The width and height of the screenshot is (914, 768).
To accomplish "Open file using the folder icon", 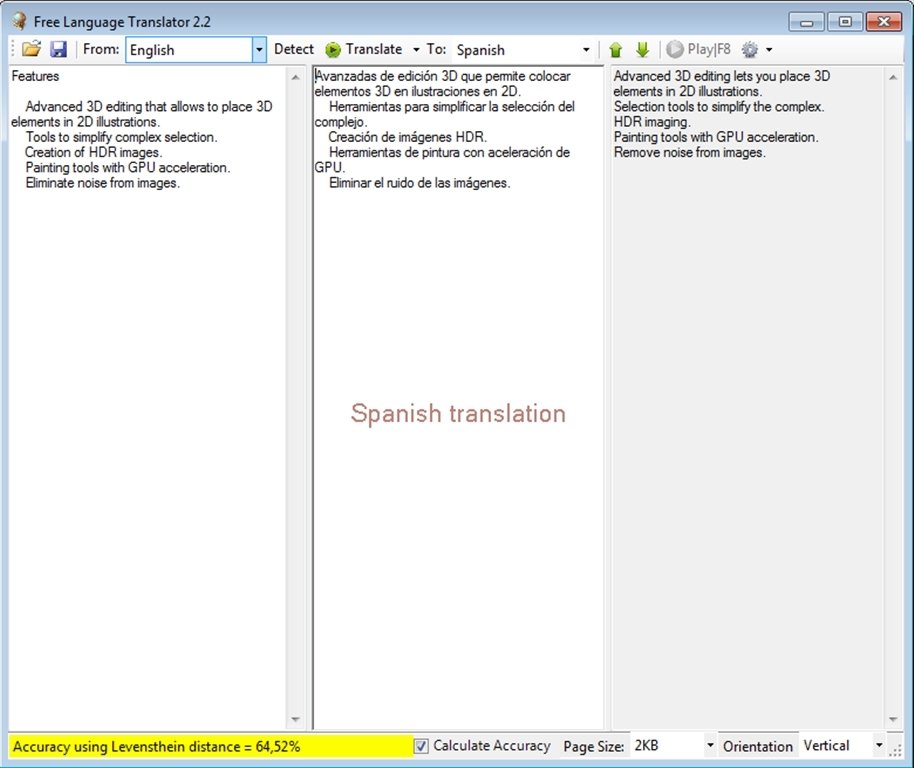I will (x=31, y=49).
